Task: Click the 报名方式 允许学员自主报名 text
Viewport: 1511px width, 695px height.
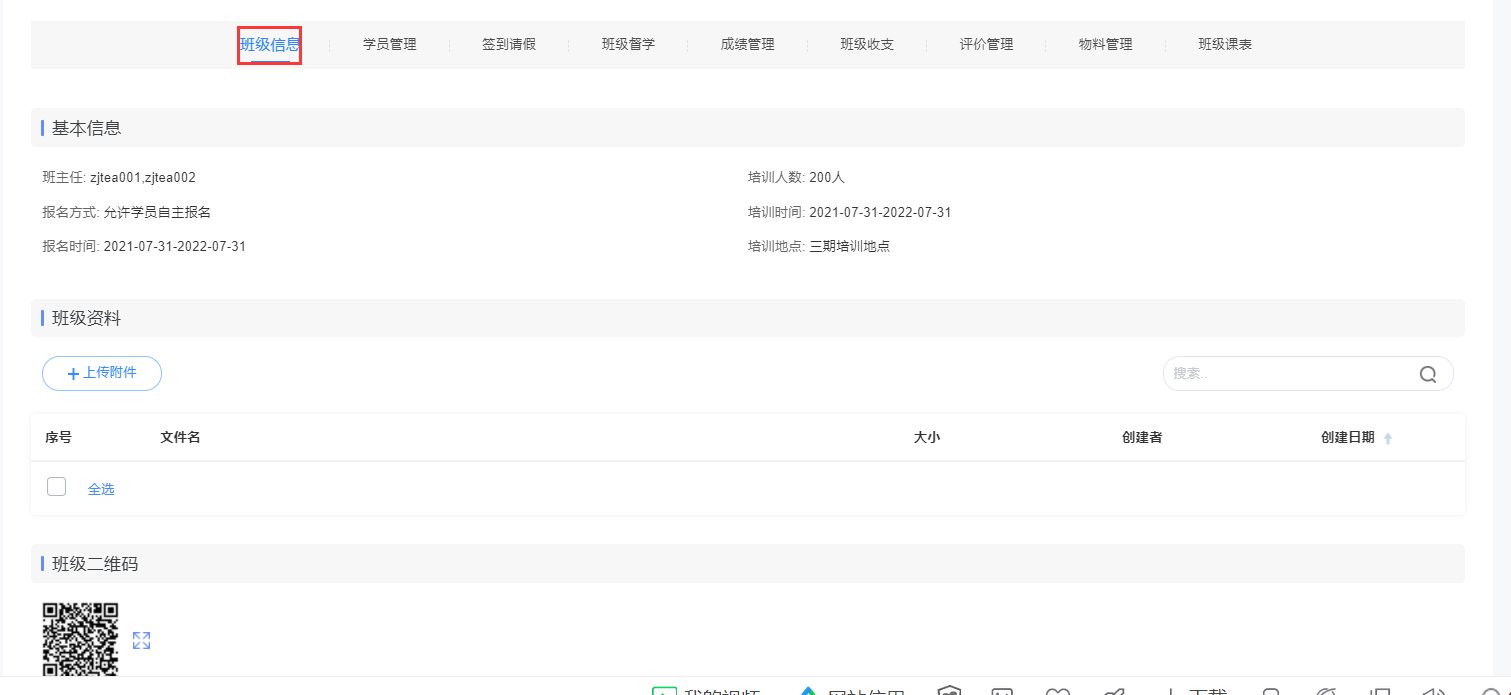Action: 127,212
